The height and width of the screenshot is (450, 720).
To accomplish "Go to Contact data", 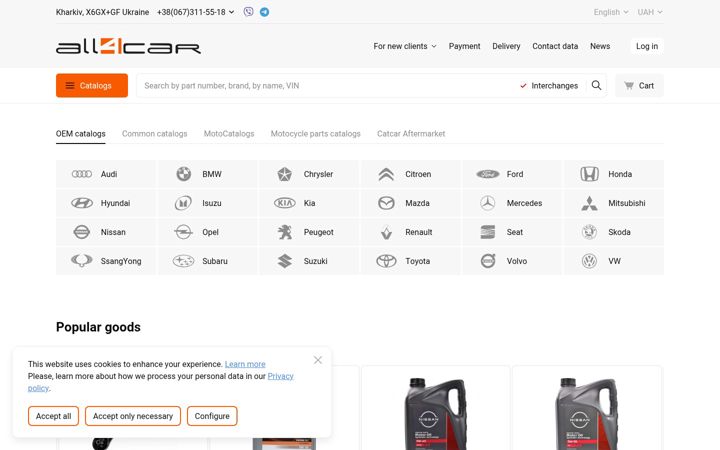I will (555, 46).
